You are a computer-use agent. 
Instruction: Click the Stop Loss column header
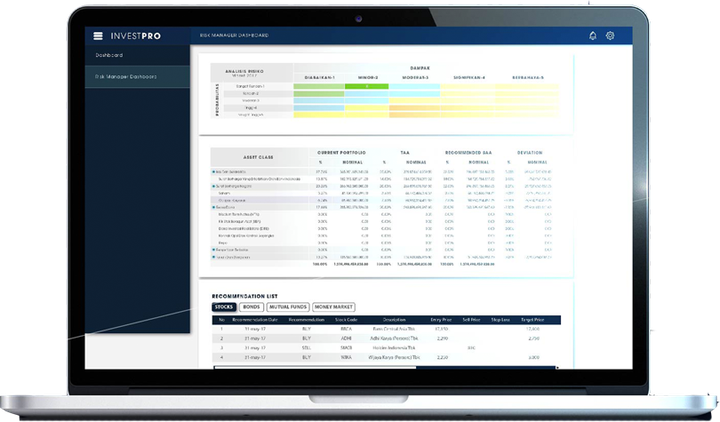[501, 320]
